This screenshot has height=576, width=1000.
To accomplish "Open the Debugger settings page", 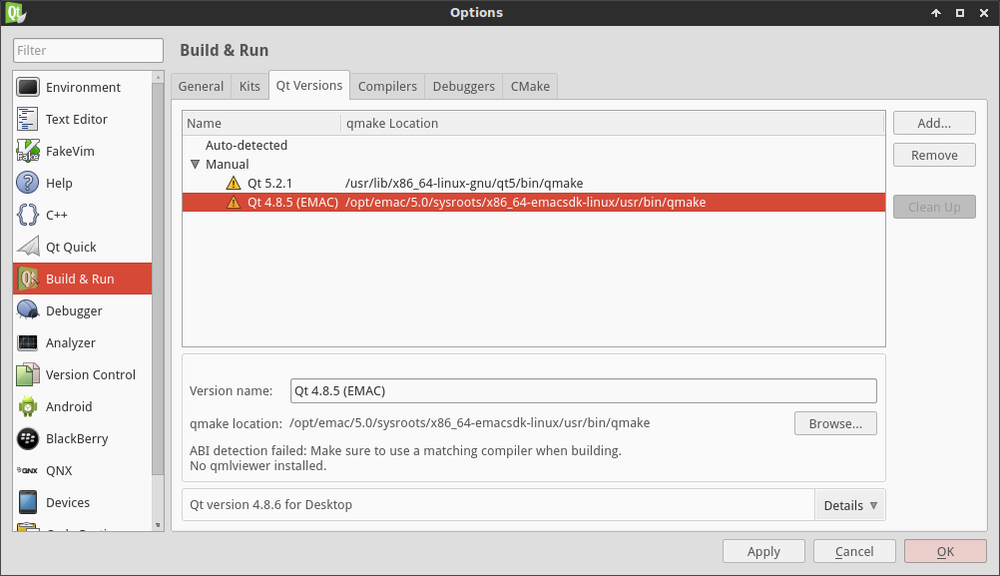I will pyautogui.click(x=72, y=310).
